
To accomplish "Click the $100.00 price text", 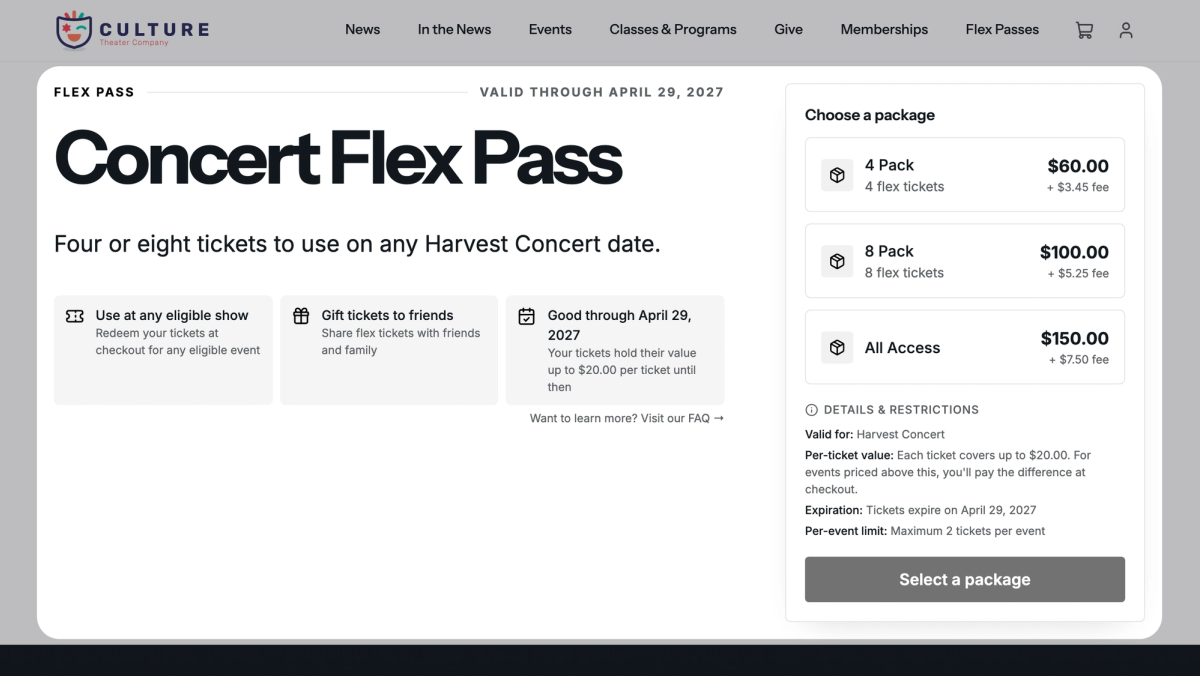I will click(x=1074, y=252).
